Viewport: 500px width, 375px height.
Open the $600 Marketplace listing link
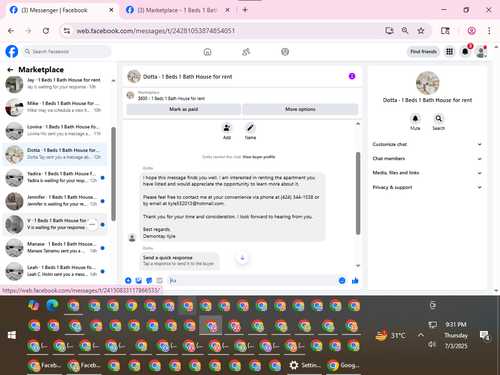tap(171, 98)
